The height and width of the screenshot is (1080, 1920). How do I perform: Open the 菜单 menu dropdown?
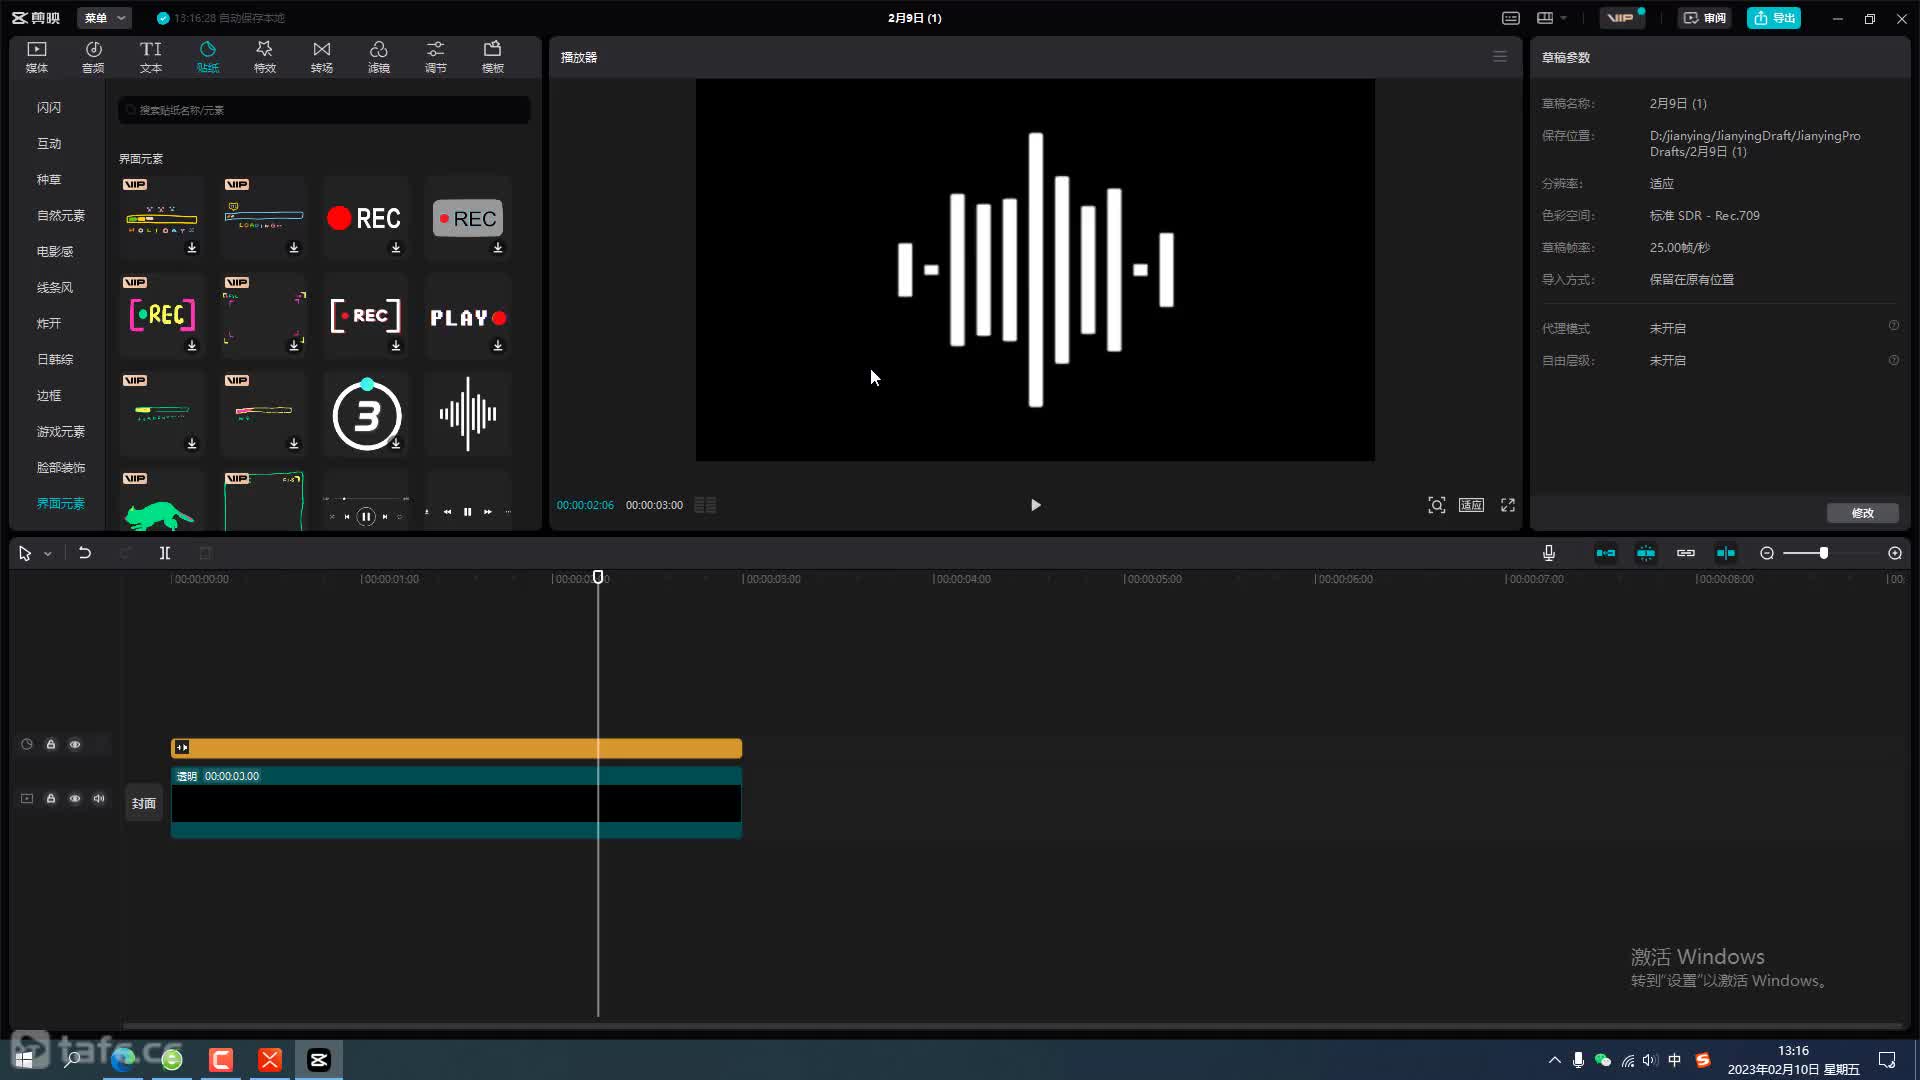[105, 18]
